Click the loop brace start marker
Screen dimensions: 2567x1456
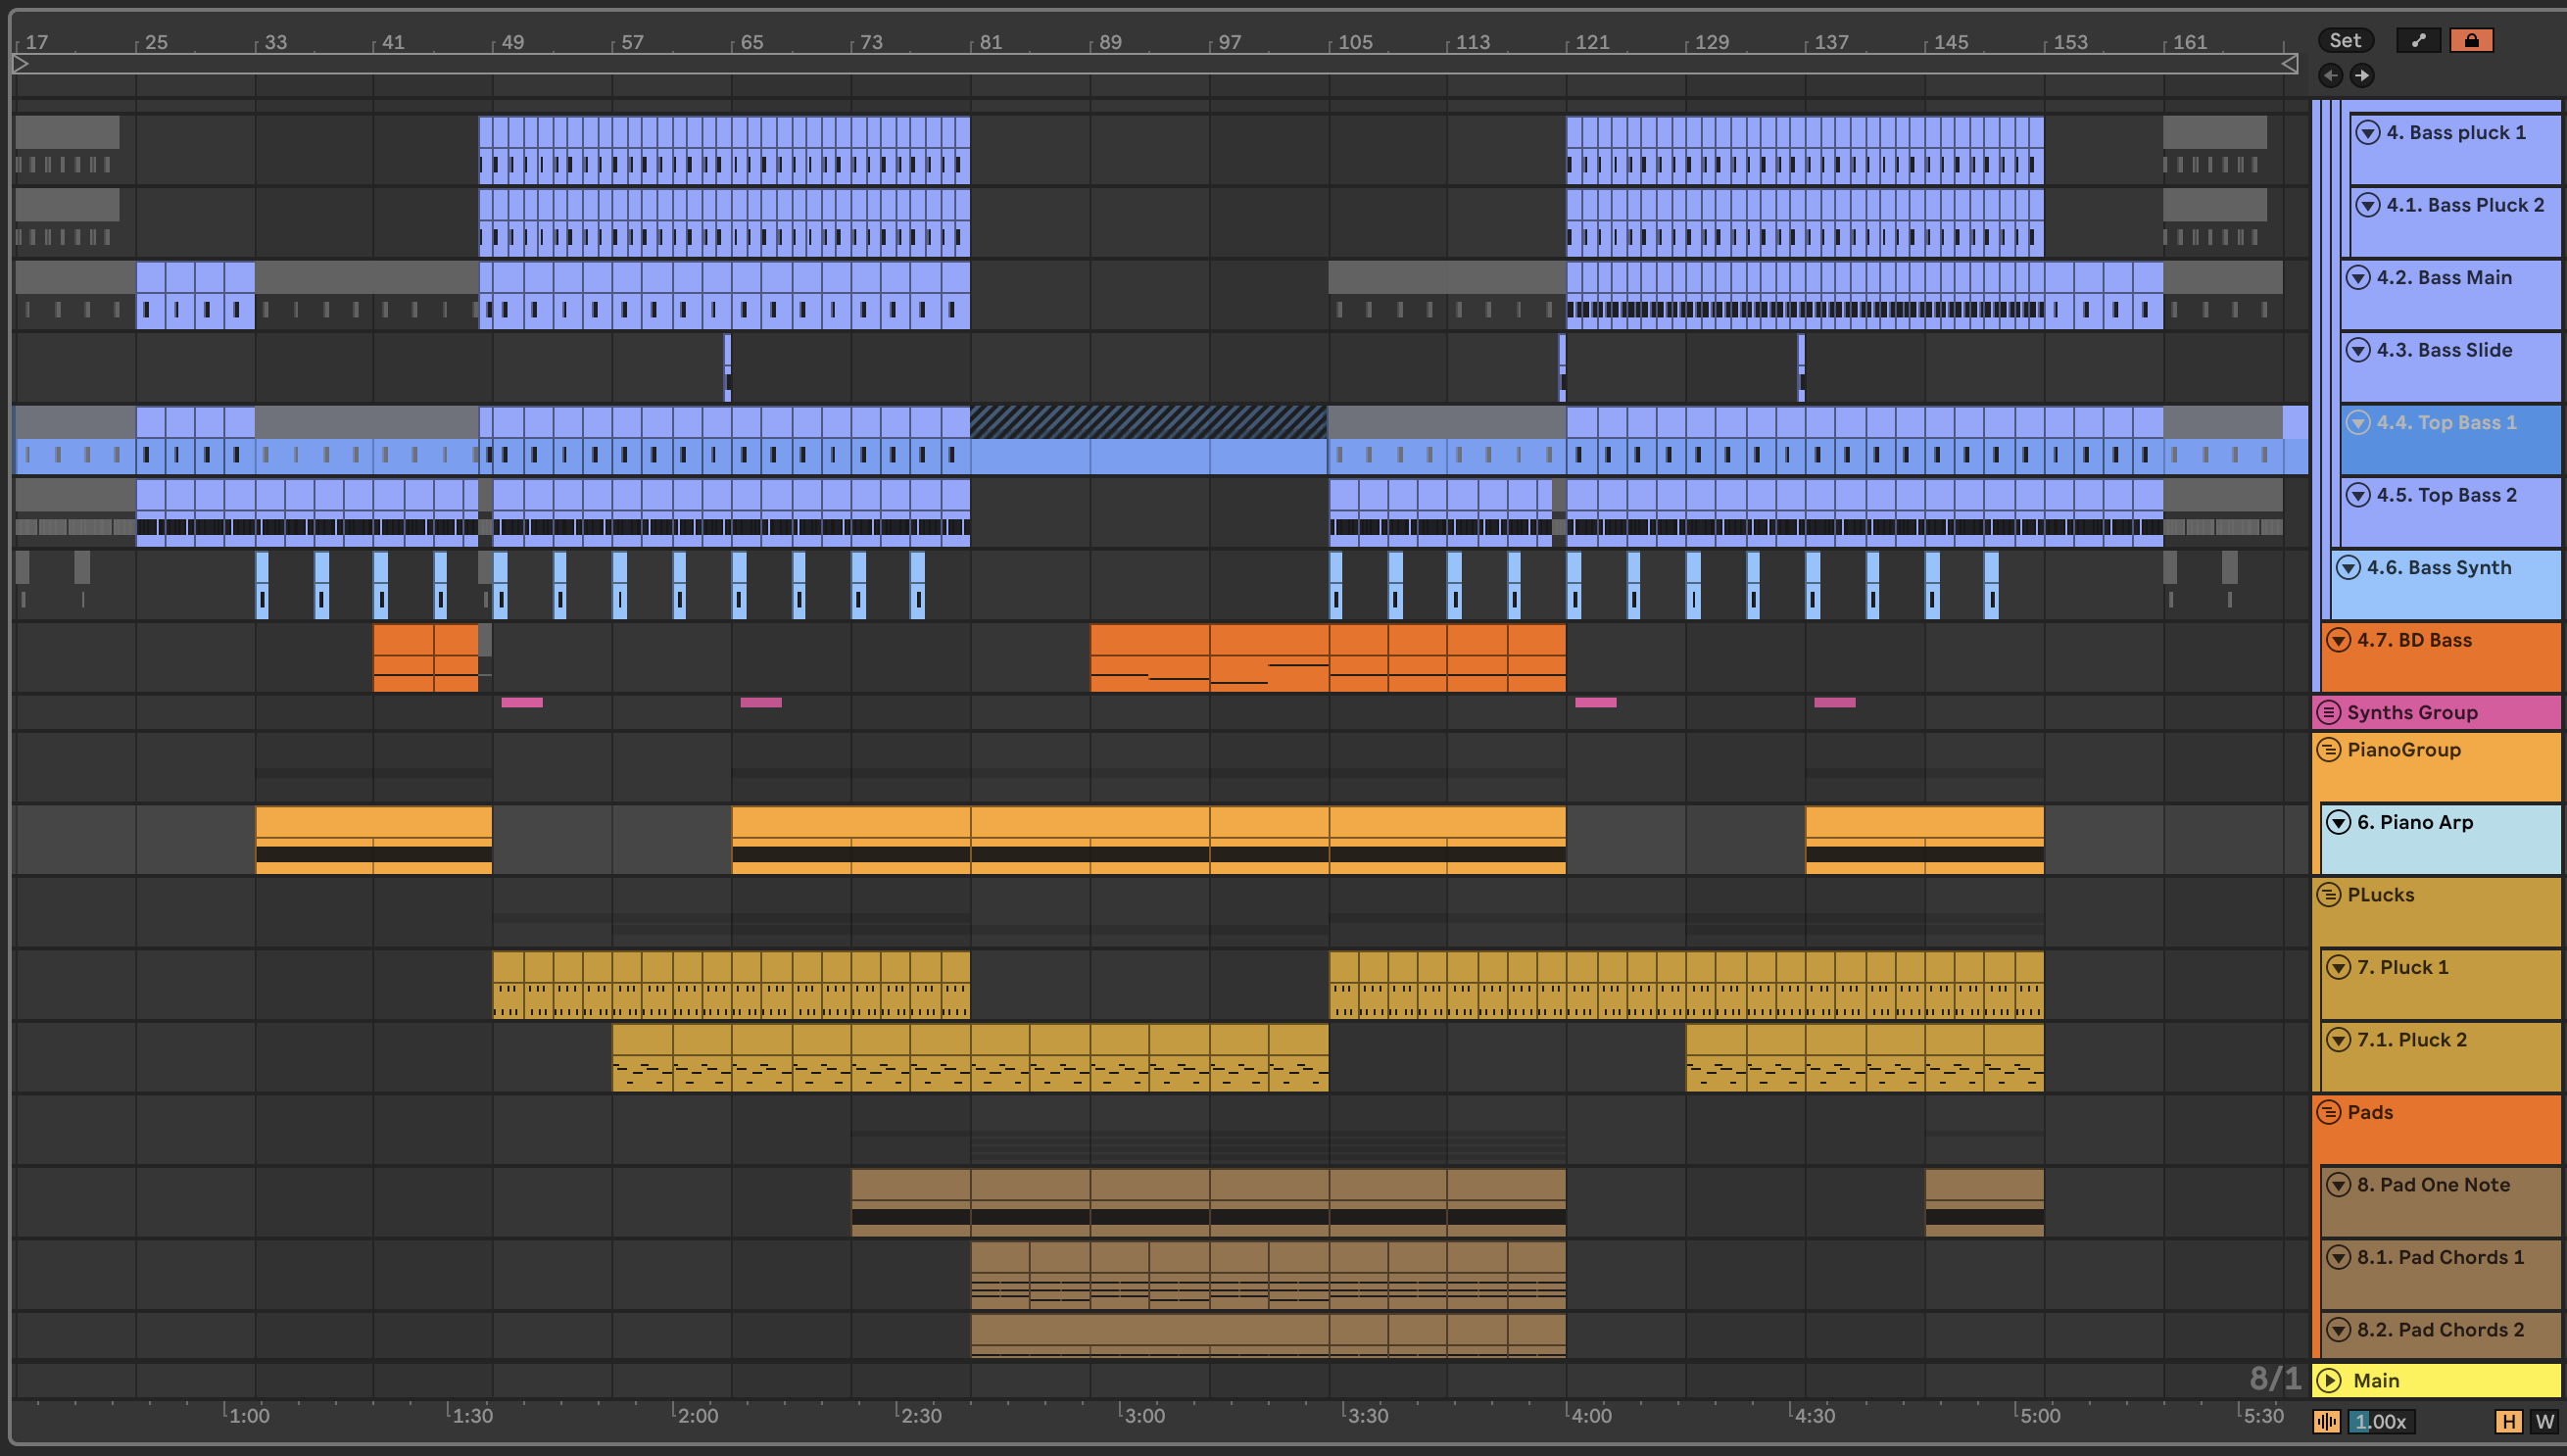tap(21, 64)
